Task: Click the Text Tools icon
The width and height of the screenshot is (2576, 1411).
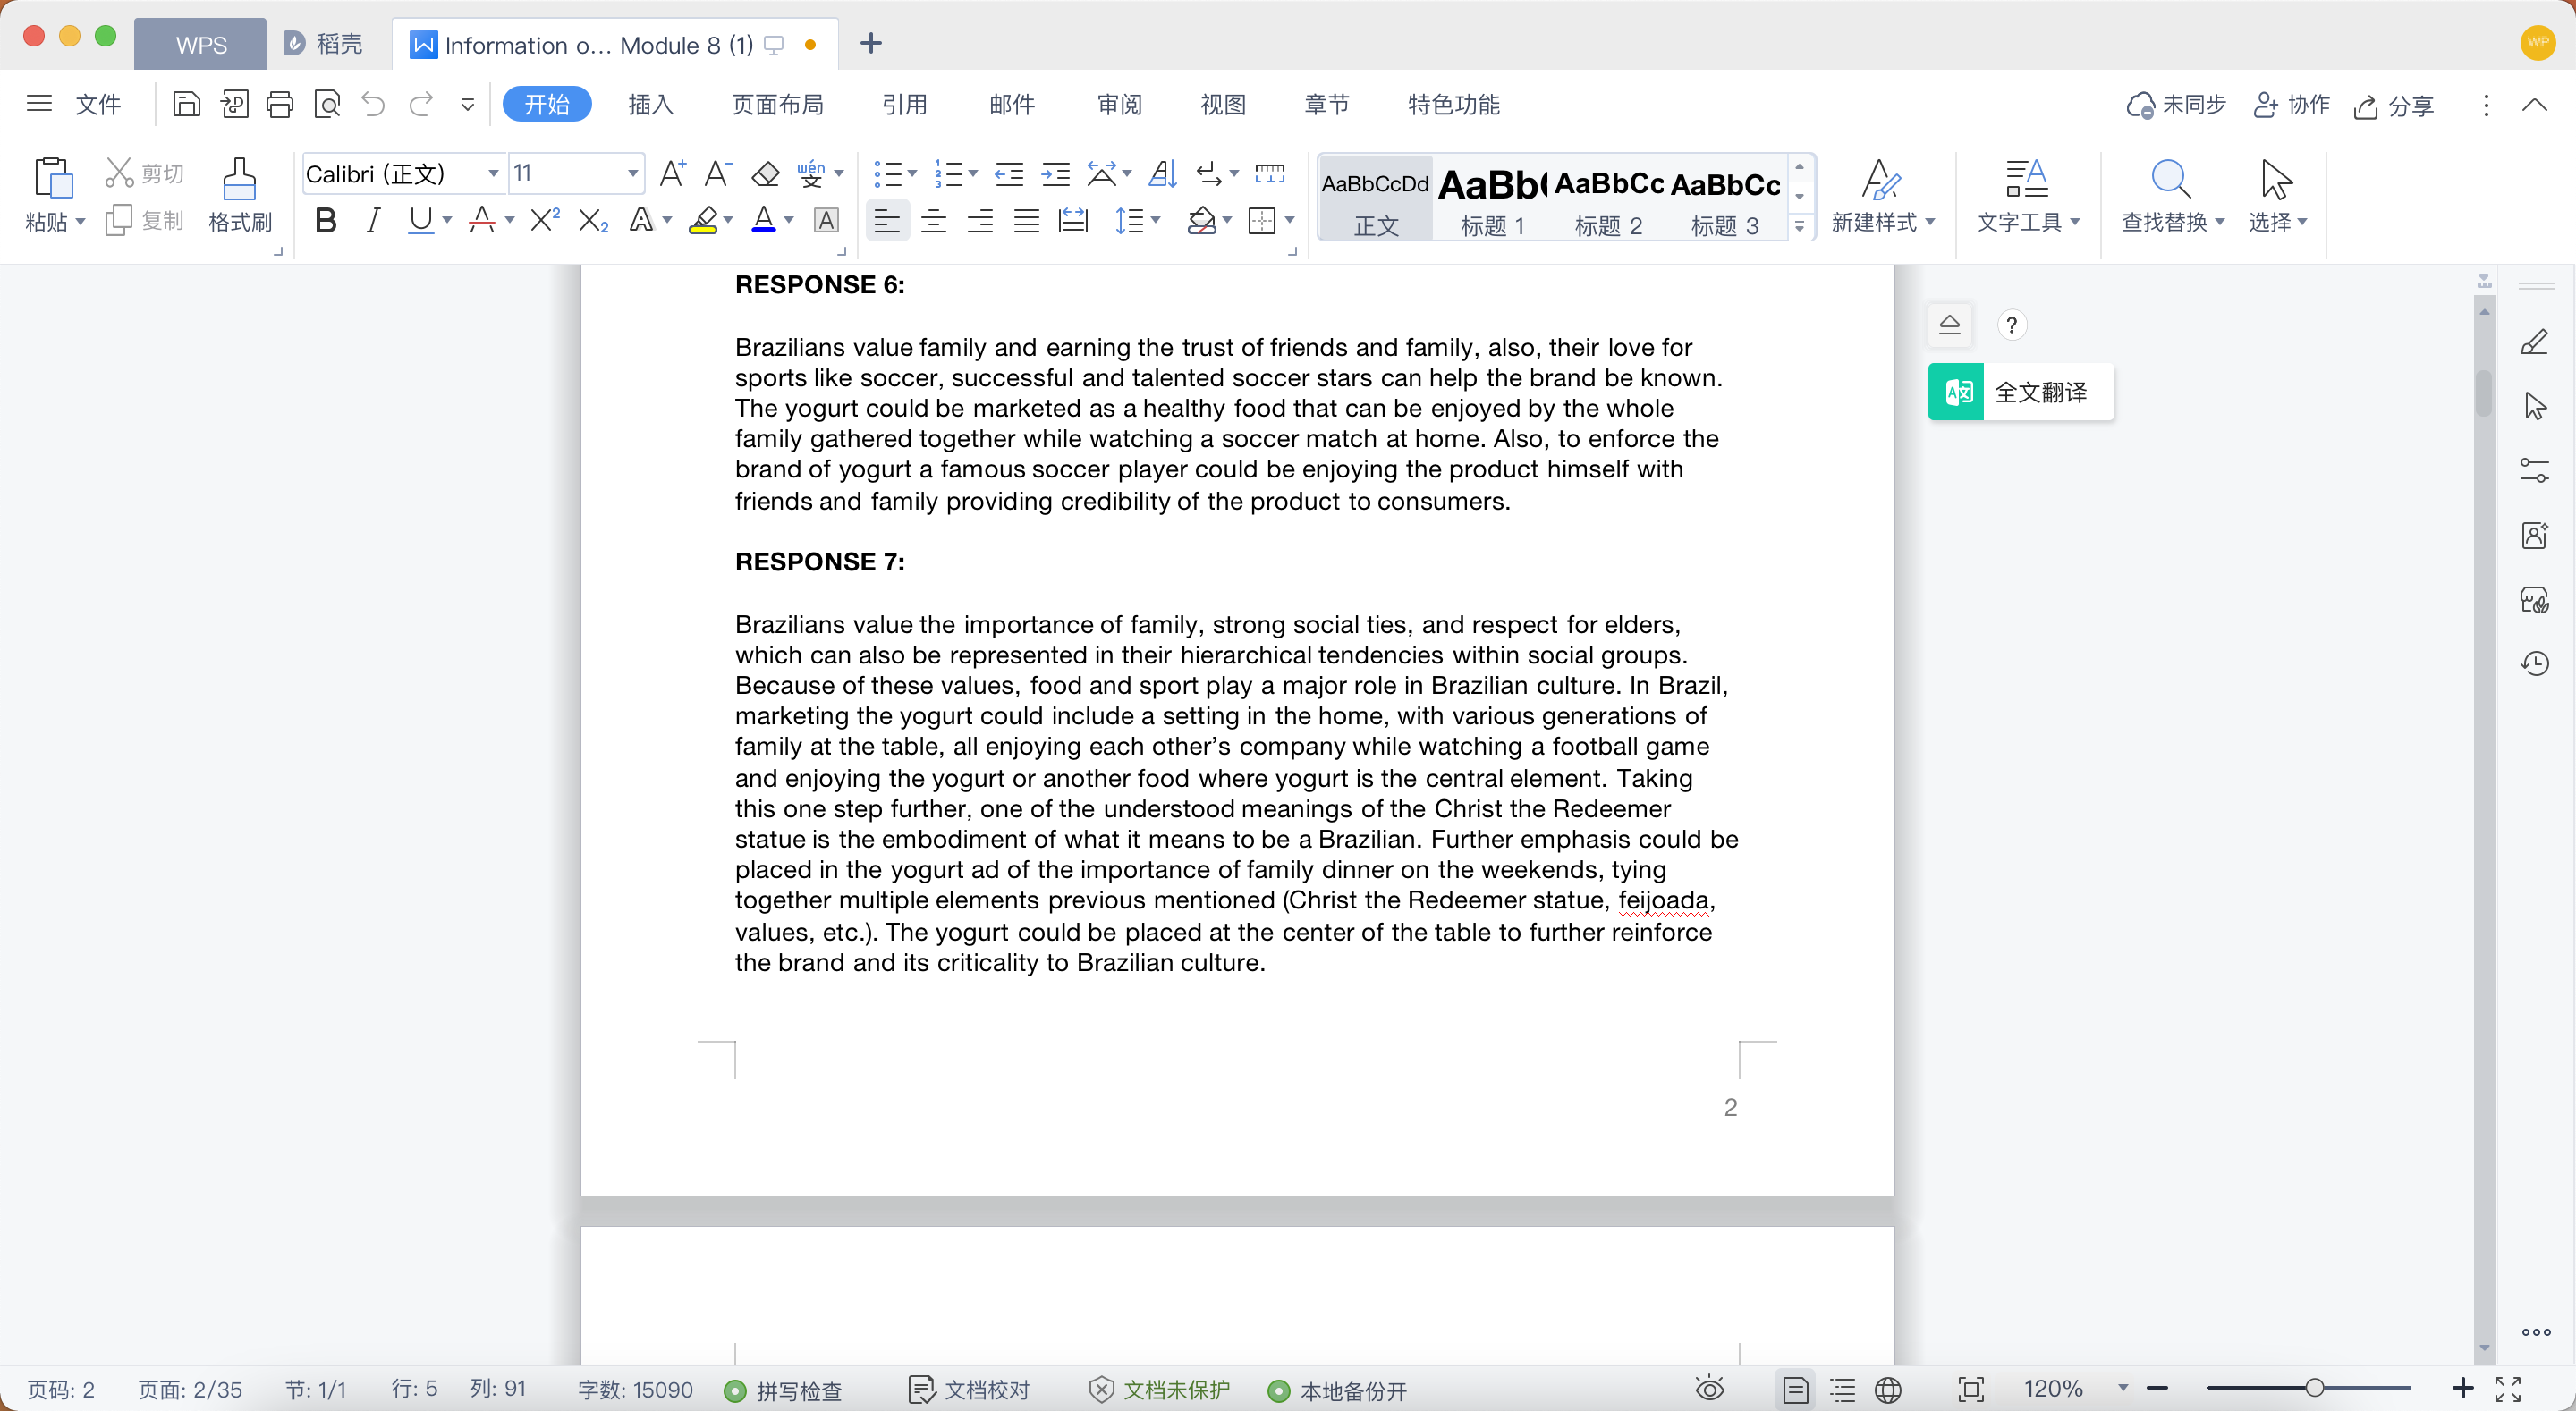Action: (x=2027, y=179)
